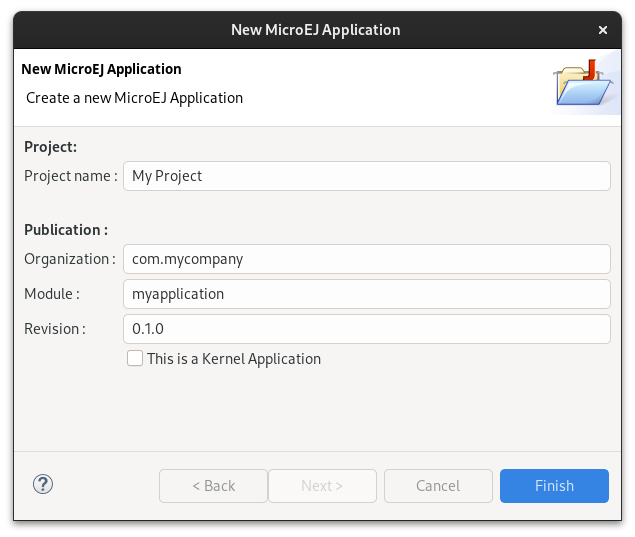Screen dimensions: 635x537
Task: Click the '< Back' button
Action: coord(213,486)
